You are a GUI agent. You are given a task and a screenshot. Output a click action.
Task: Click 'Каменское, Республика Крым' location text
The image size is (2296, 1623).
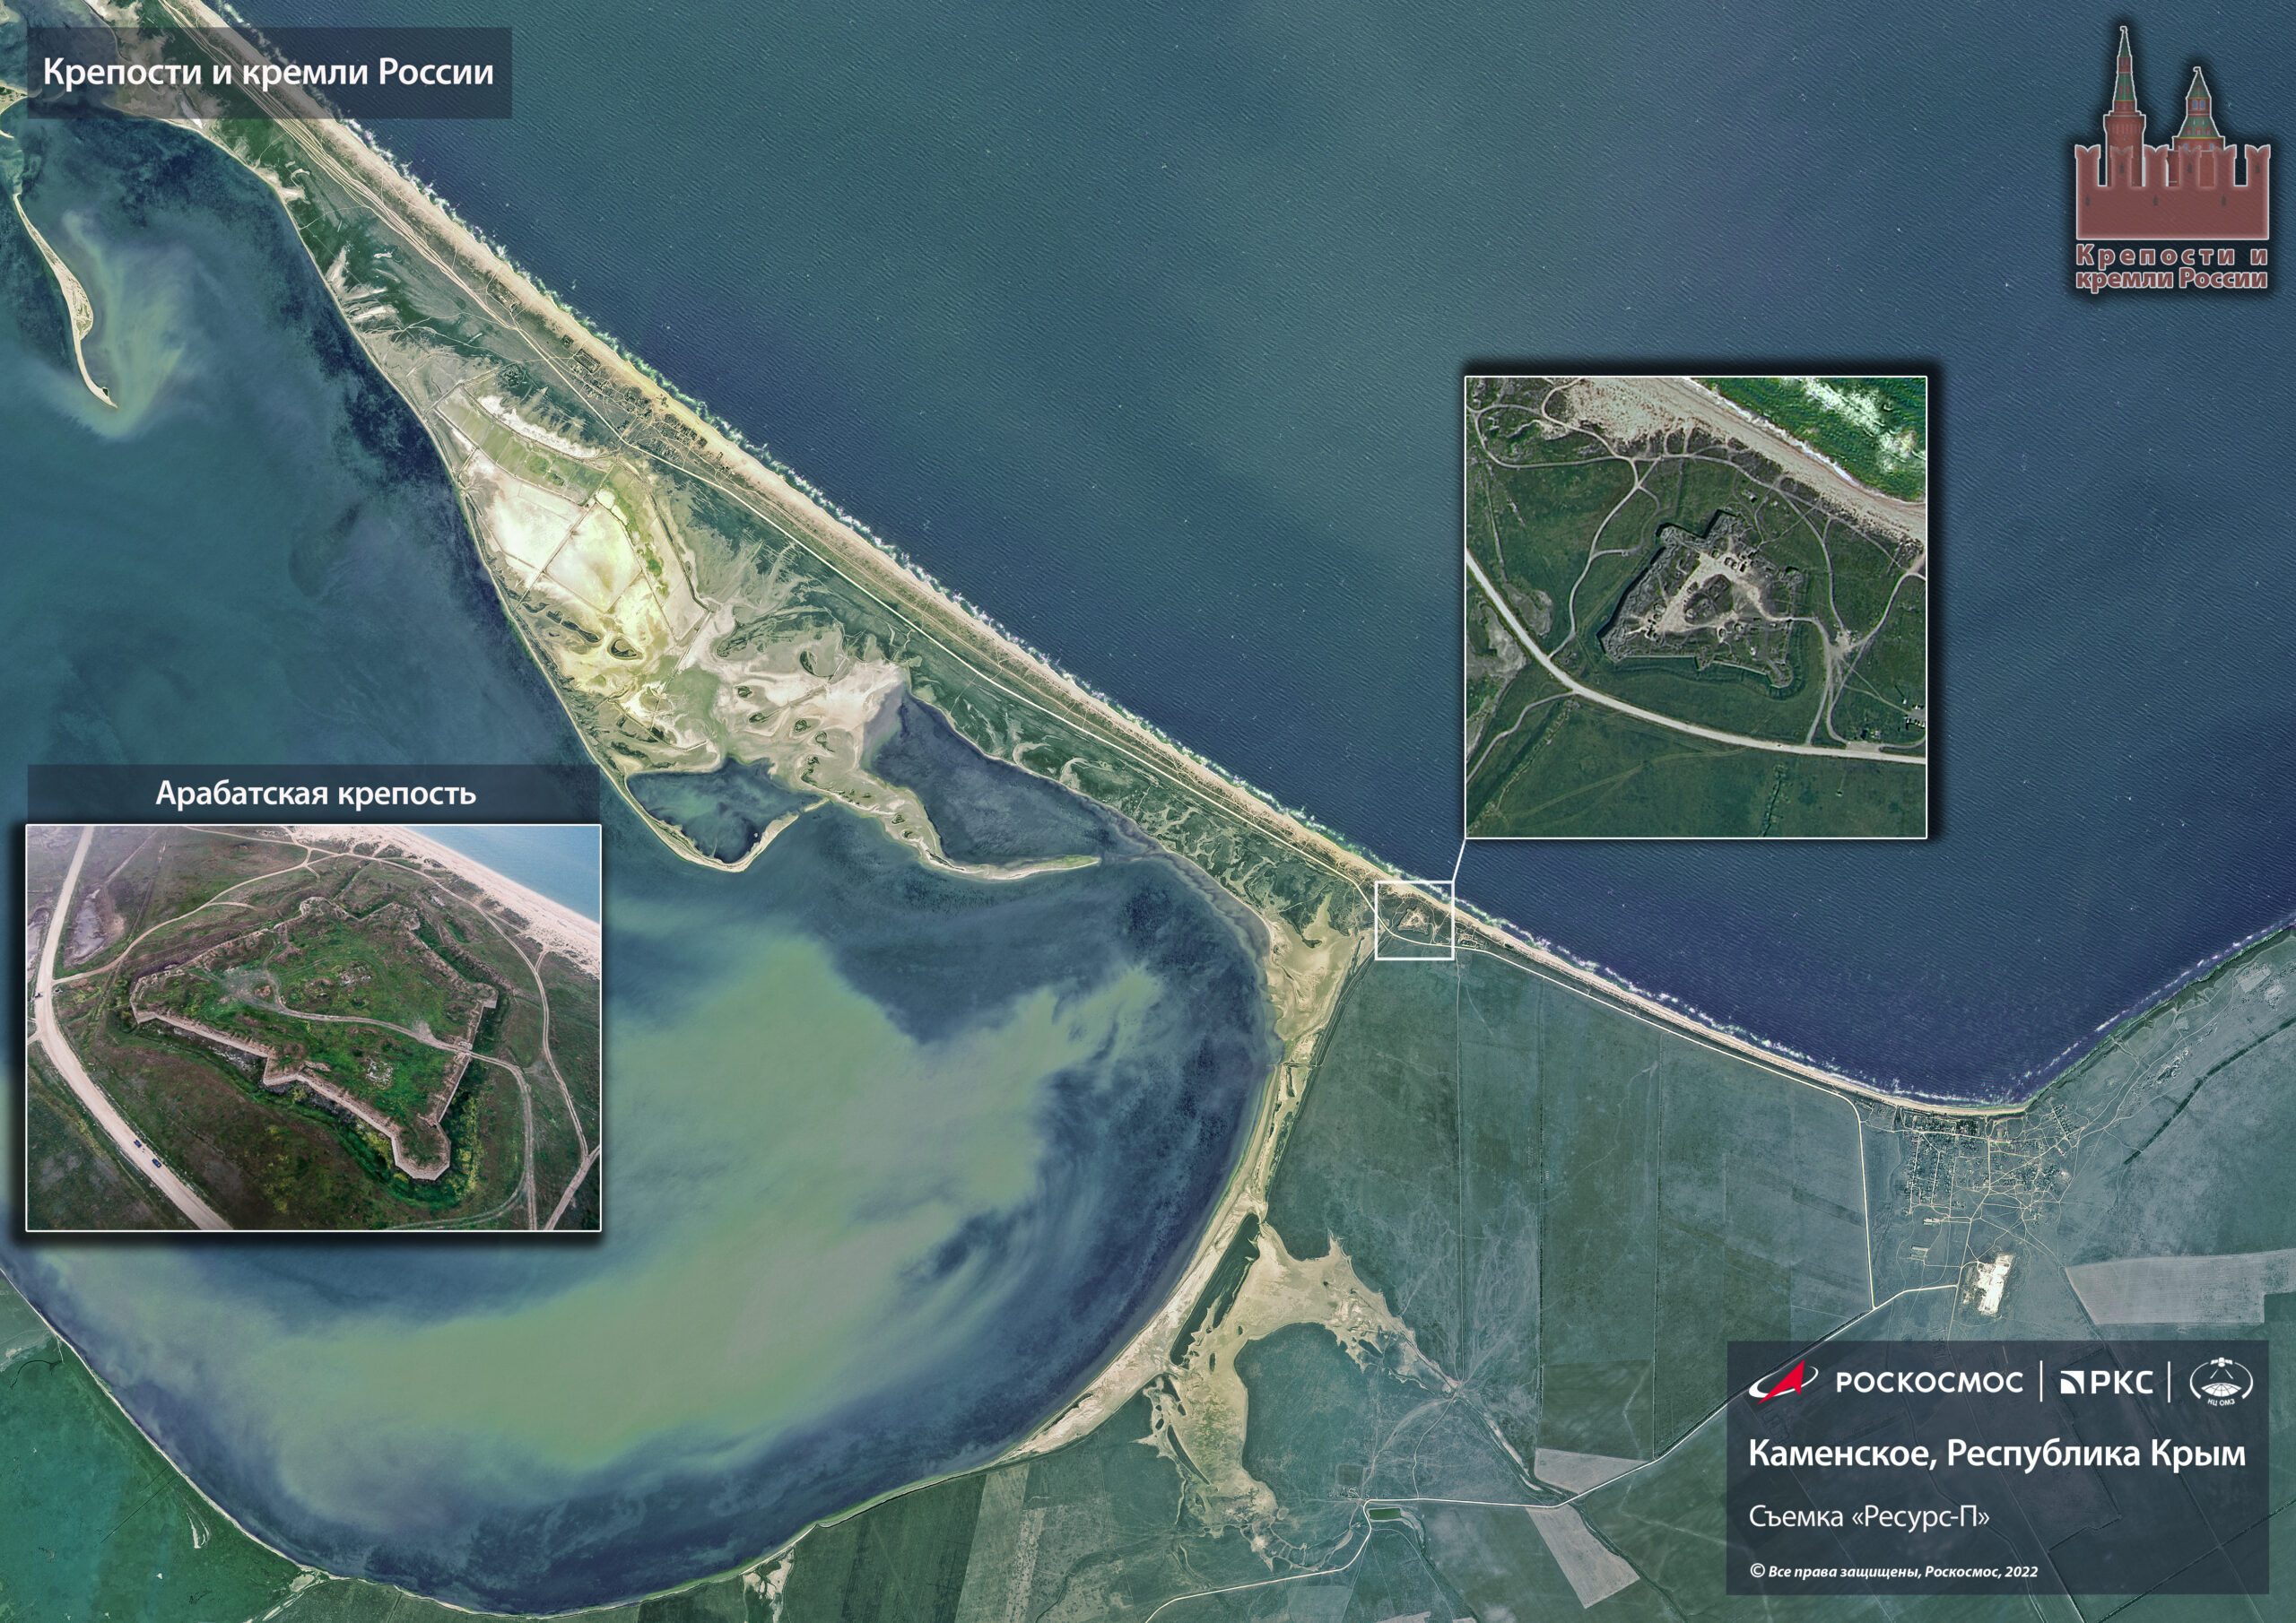coord(1996,1454)
